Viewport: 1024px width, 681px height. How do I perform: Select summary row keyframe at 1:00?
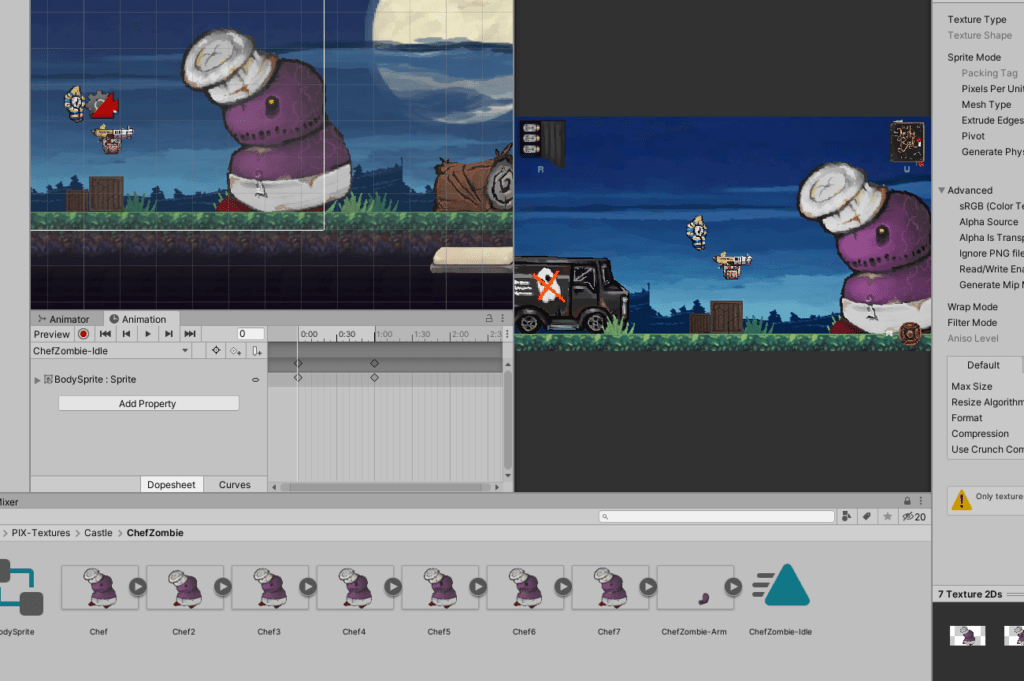tap(374, 363)
